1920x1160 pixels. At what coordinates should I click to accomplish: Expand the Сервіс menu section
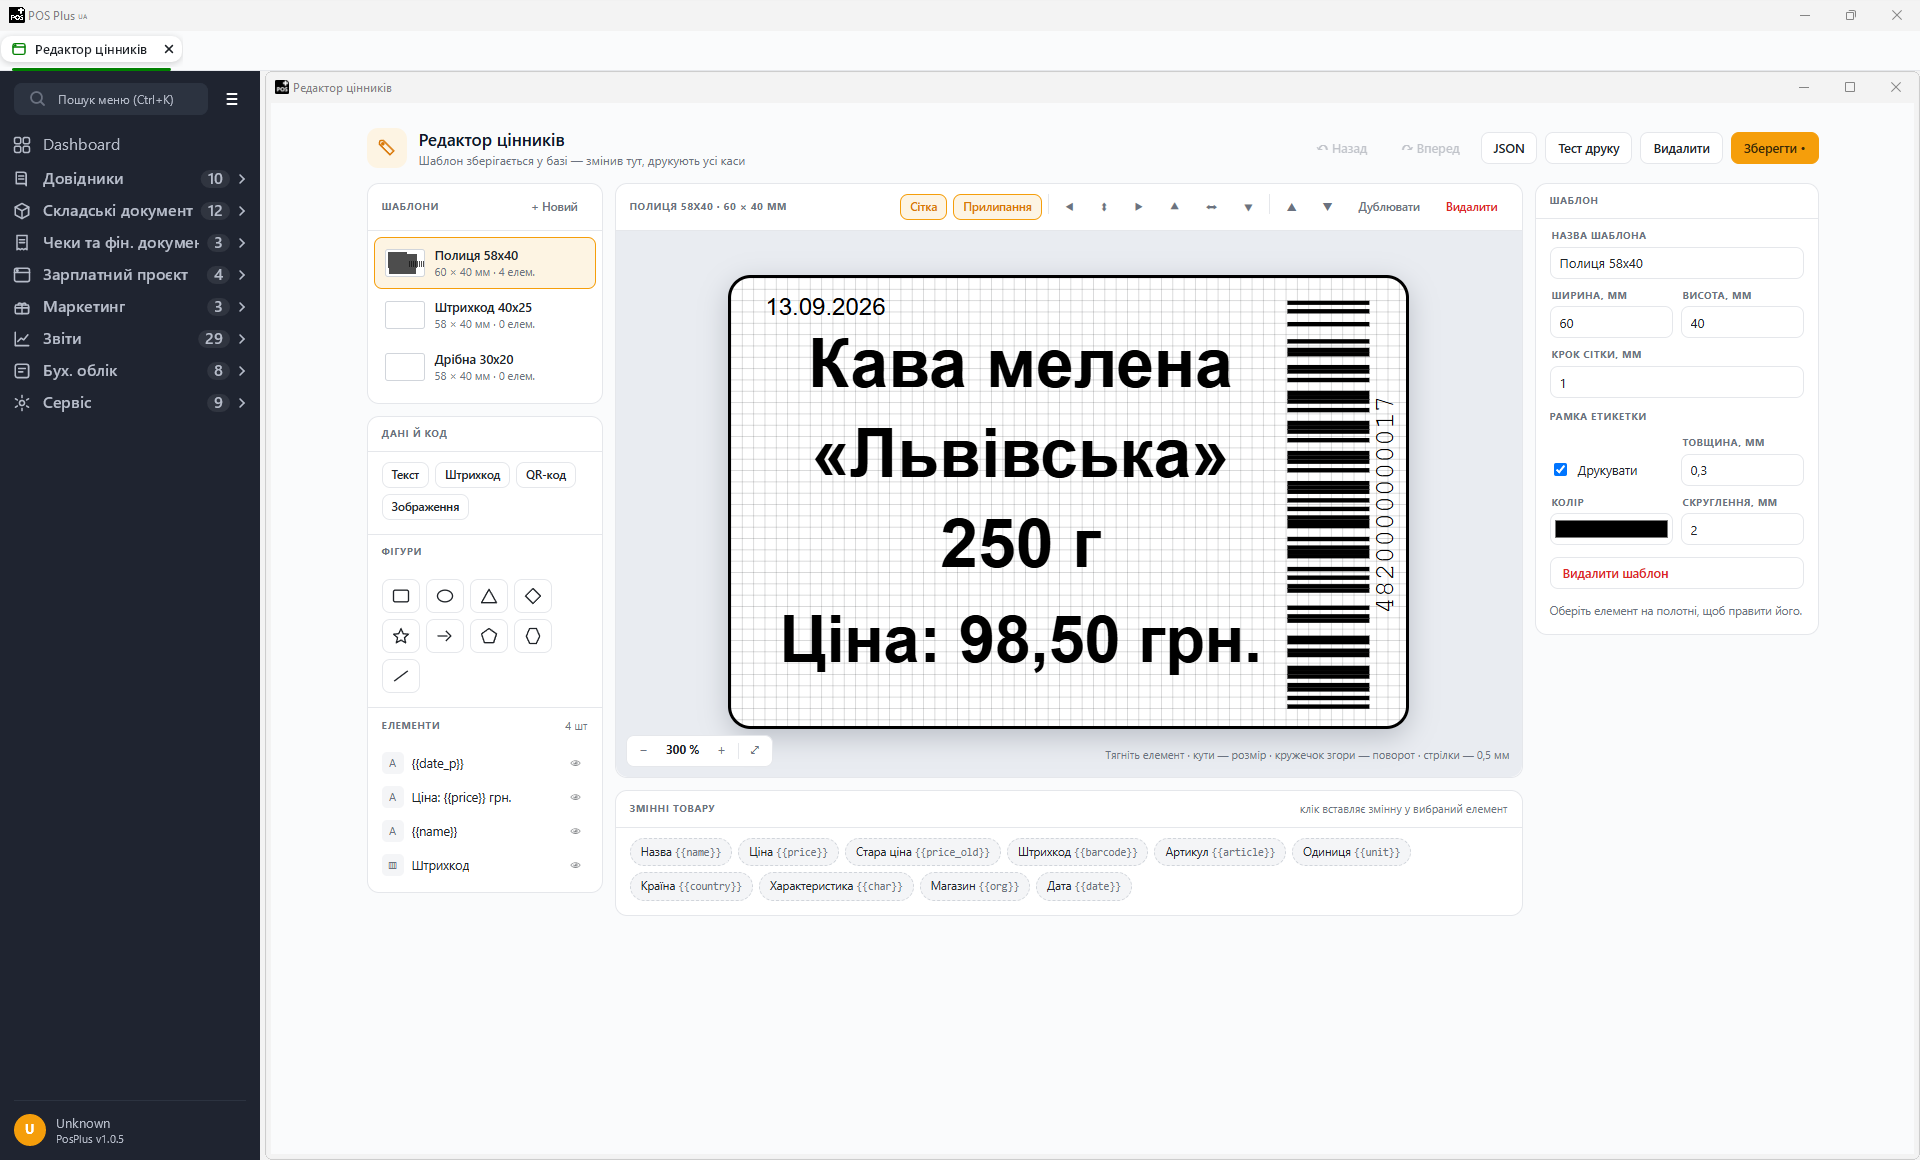click(130, 403)
